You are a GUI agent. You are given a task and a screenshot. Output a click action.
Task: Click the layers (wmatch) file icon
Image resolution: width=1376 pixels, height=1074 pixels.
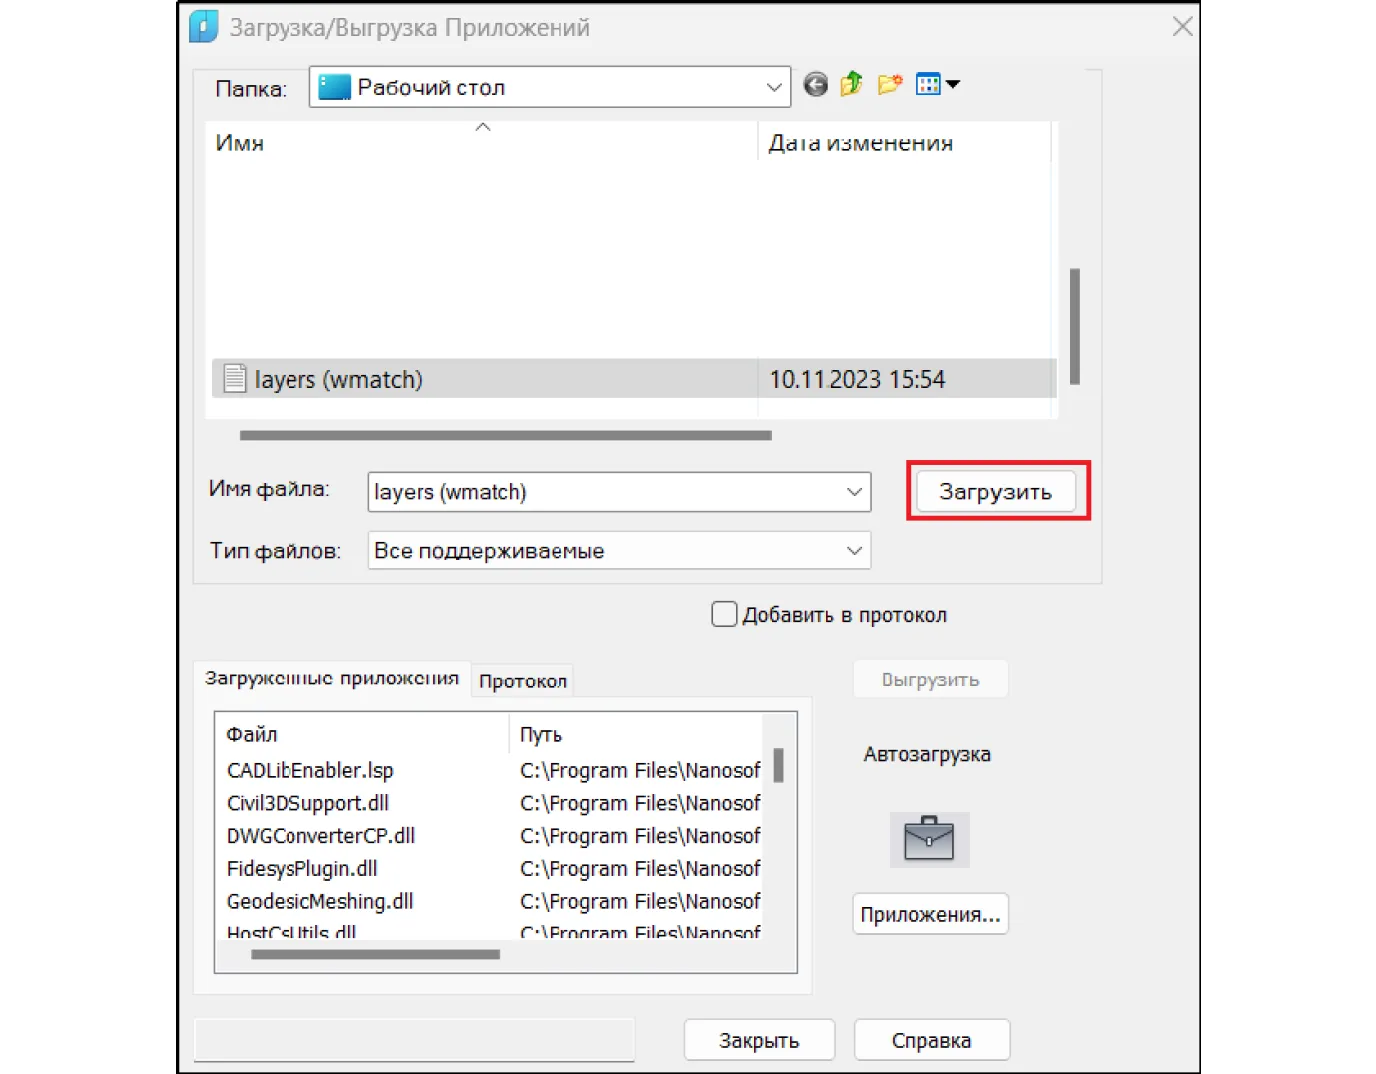(235, 379)
